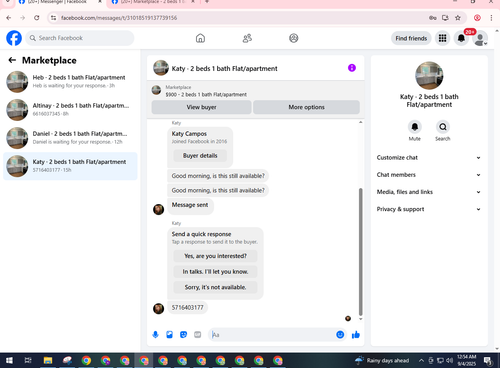This screenshot has height=368, width=500.
Task: Go back in browser history
Action: (9, 18)
